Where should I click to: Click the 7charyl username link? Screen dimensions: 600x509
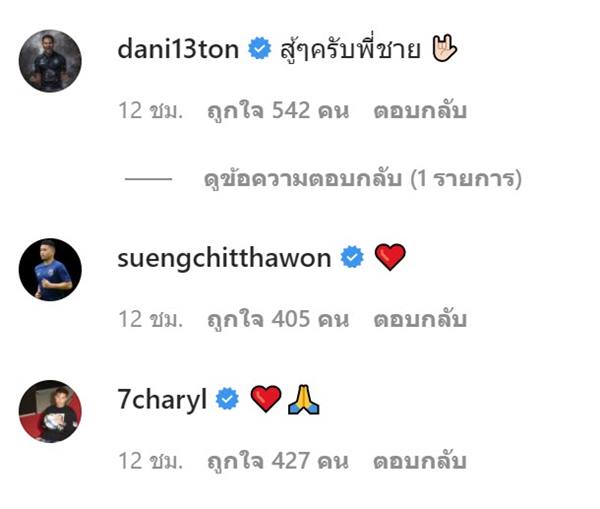(x=162, y=400)
